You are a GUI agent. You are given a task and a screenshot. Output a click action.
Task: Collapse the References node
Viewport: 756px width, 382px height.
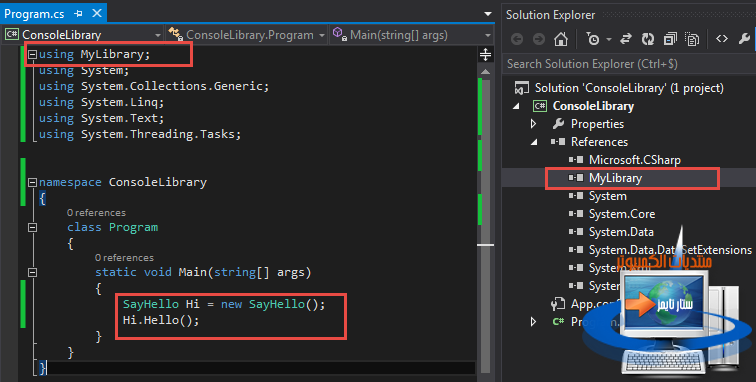[x=534, y=142]
